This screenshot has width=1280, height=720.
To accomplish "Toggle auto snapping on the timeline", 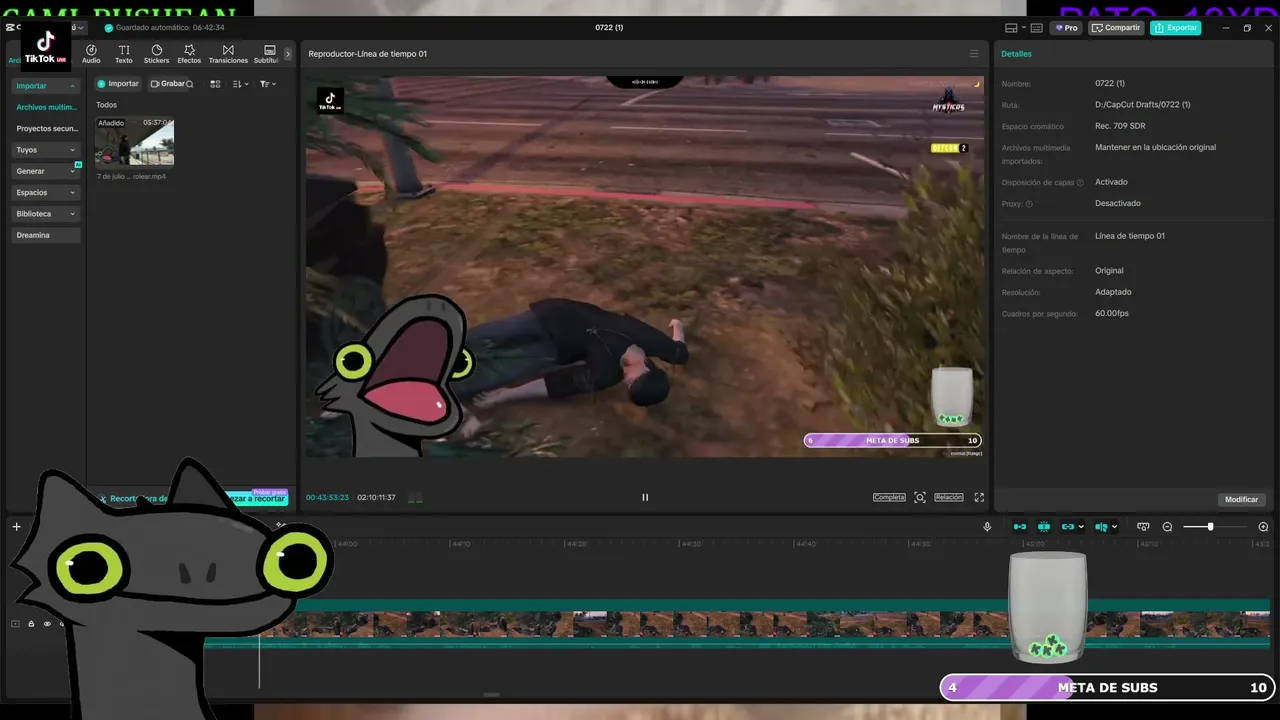I will [1044, 527].
